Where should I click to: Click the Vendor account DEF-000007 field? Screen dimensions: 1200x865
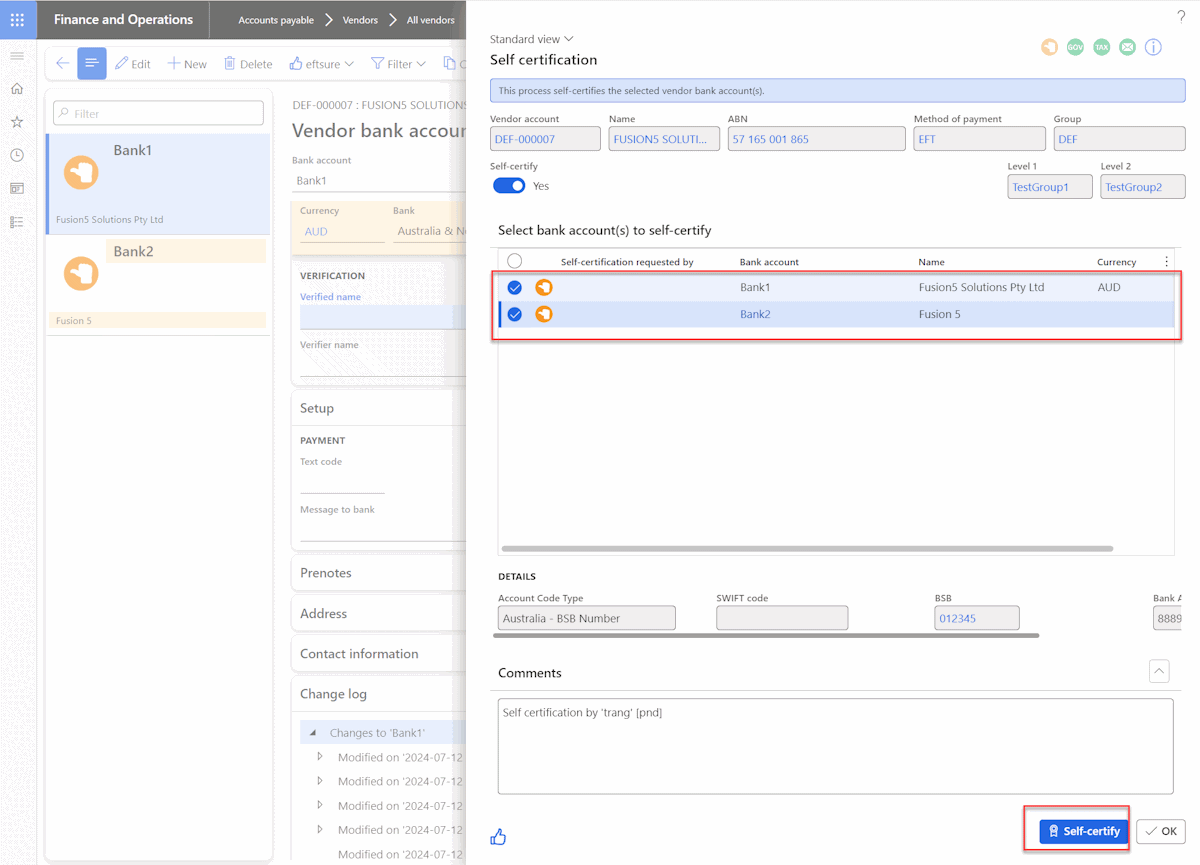545,139
